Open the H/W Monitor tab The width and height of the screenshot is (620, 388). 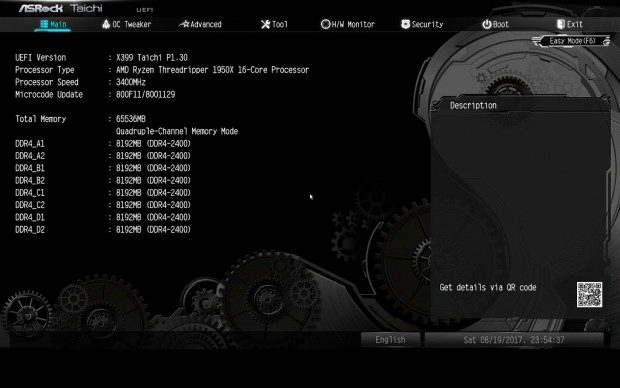point(348,24)
